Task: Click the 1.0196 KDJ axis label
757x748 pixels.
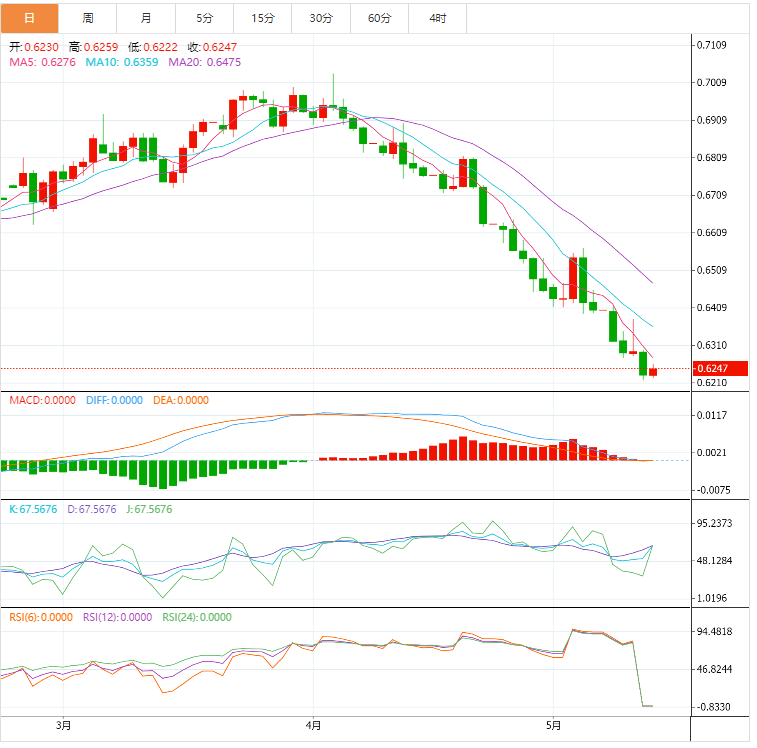Action: (712, 599)
